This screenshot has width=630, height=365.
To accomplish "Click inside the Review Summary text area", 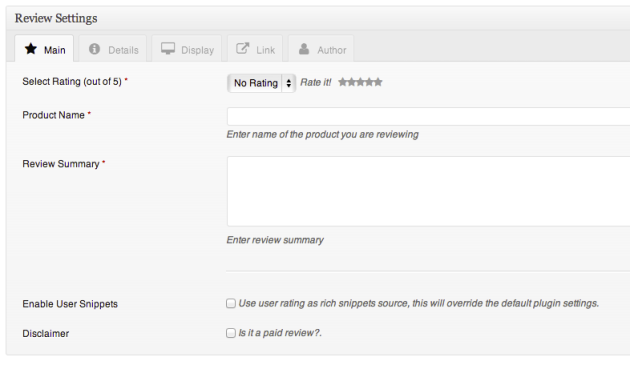I will [428, 191].
